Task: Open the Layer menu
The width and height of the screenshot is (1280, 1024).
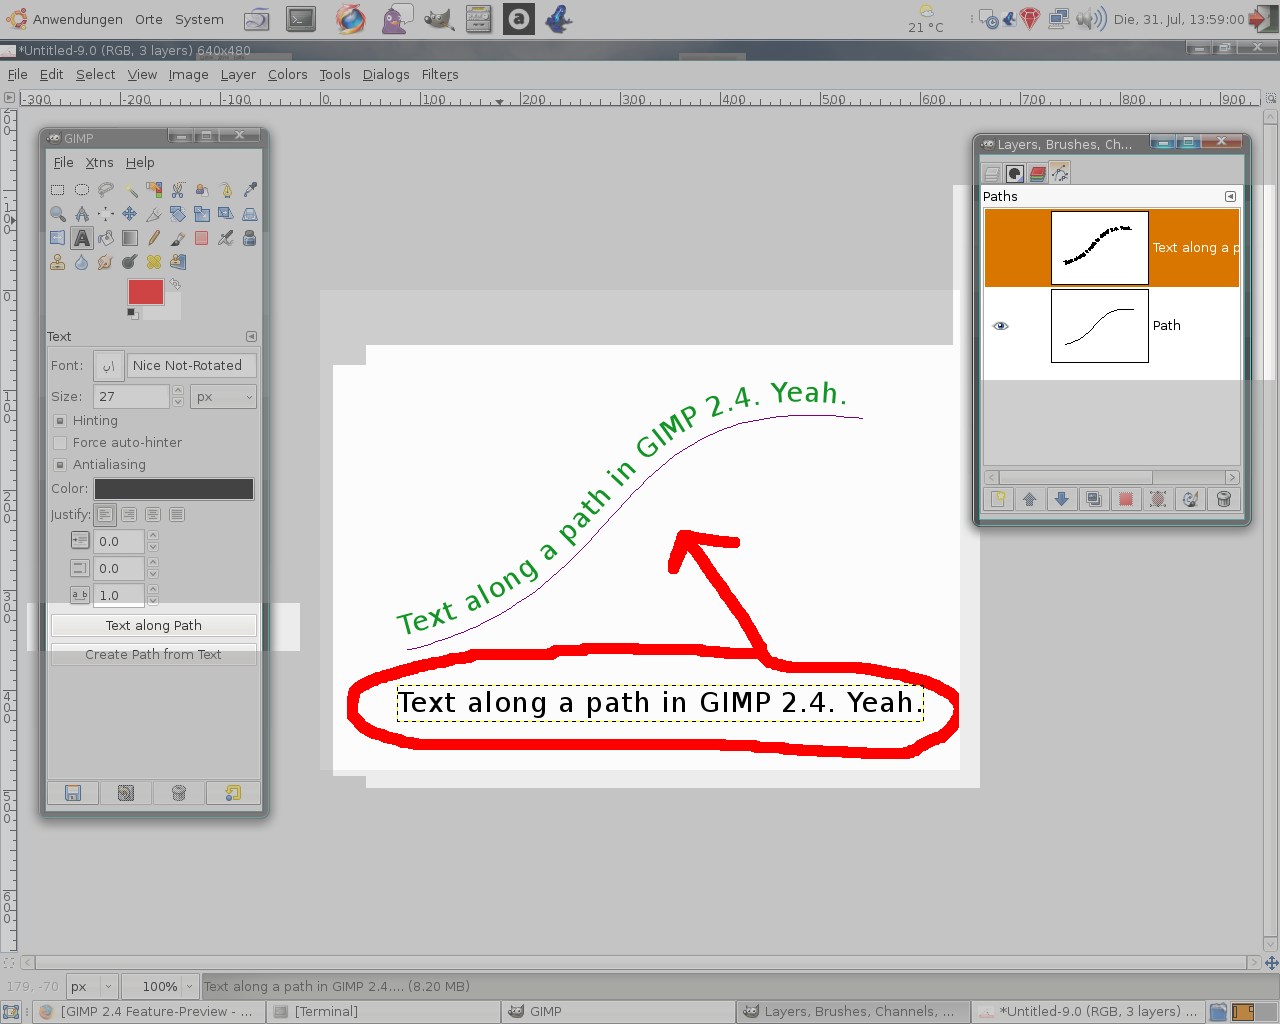Action: [238, 75]
